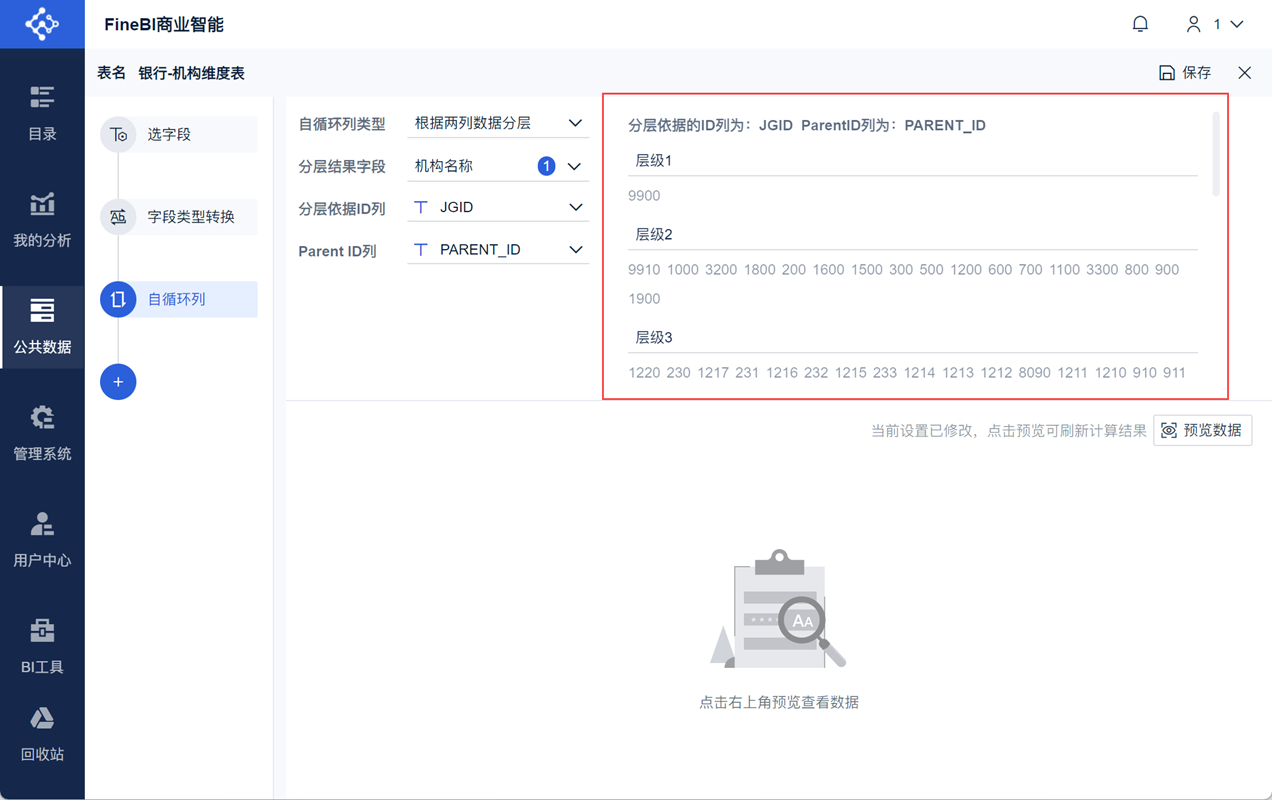Open the 目录 sidebar section
The height and width of the screenshot is (800, 1272).
click(x=42, y=113)
